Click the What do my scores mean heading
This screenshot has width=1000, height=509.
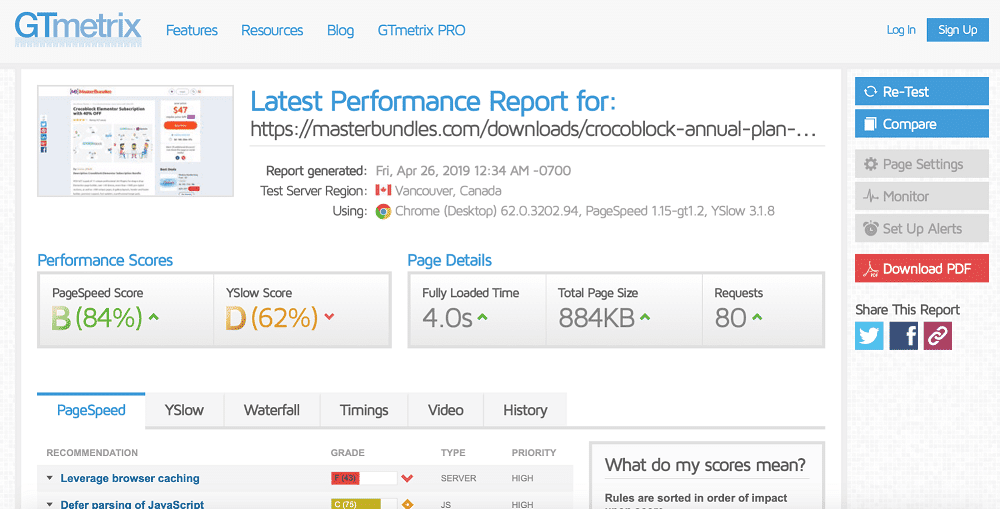(705, 464)
